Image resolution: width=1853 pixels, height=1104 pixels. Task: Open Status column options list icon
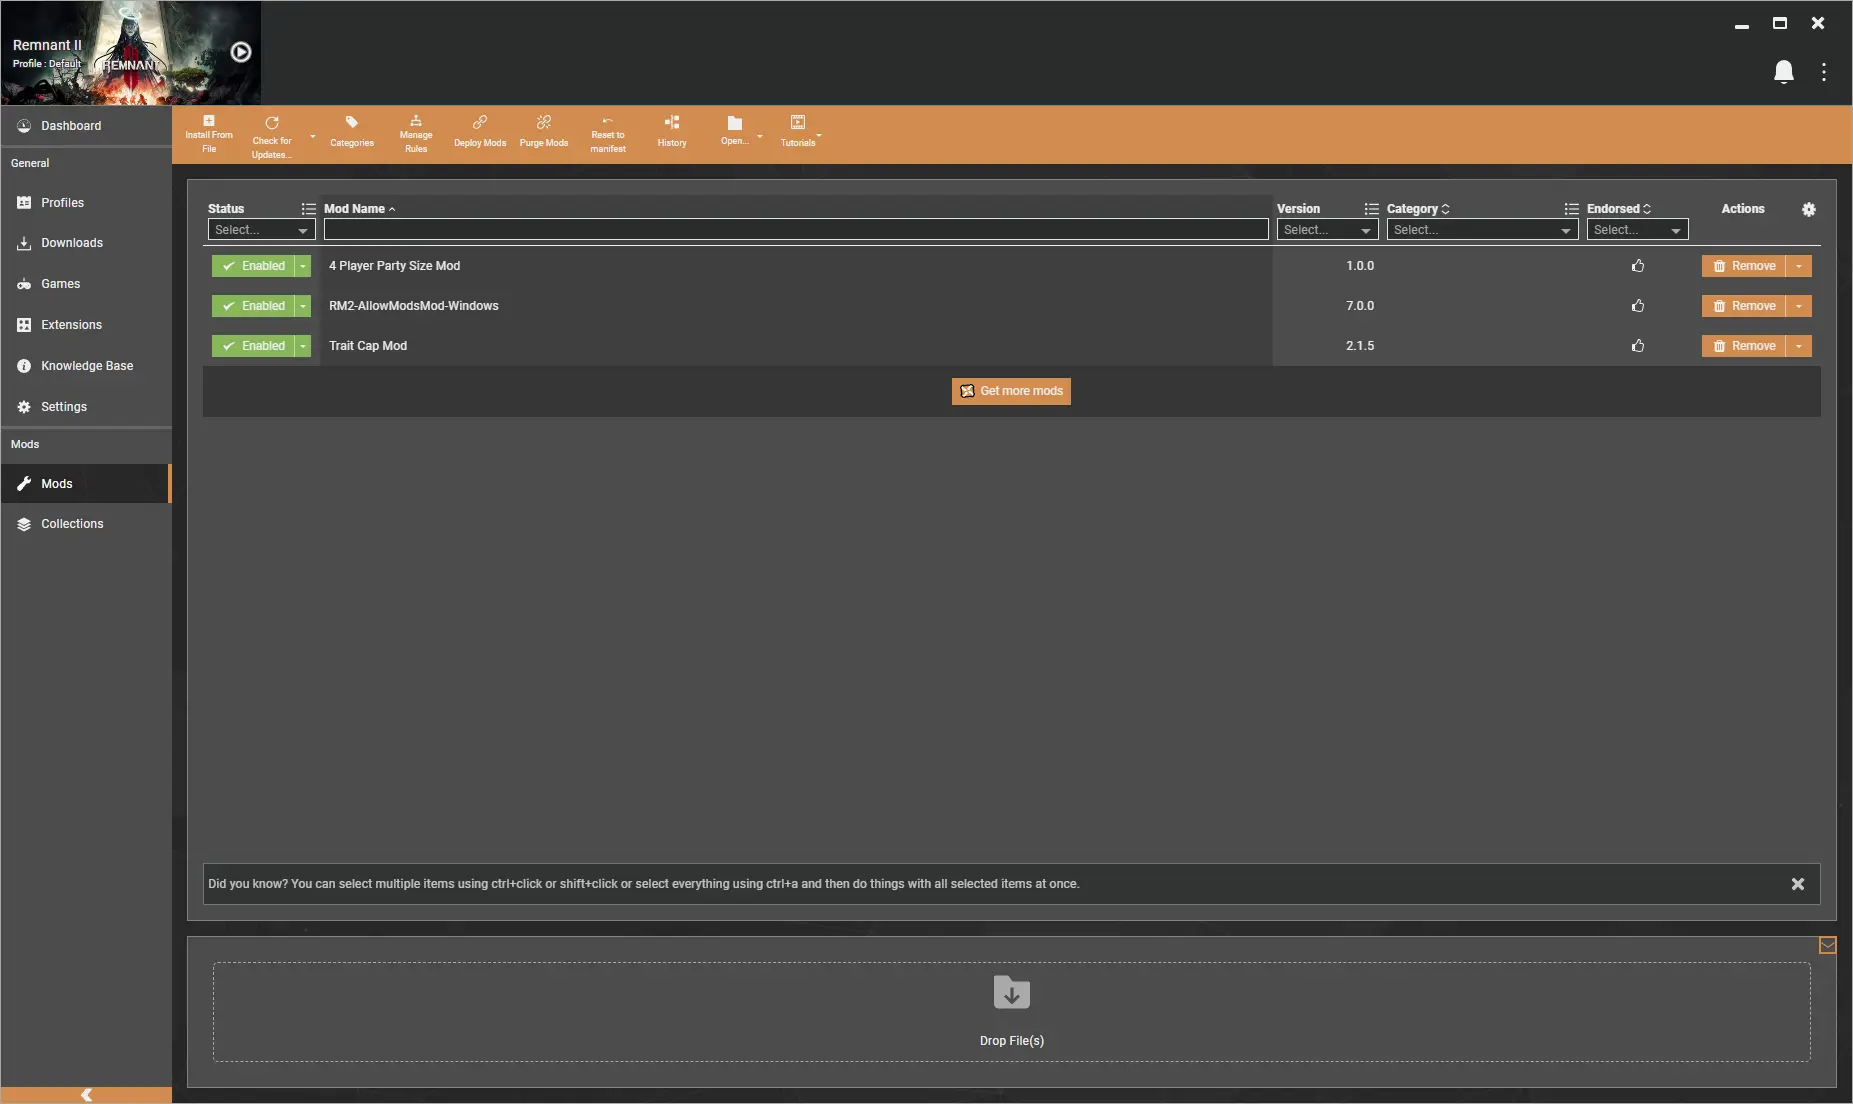308,209
